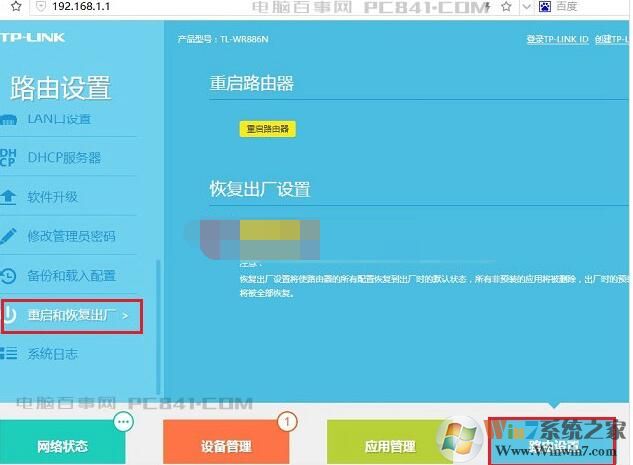Click the power icon for restart and reset
633x465 pixels.
(x=10, y=315)
